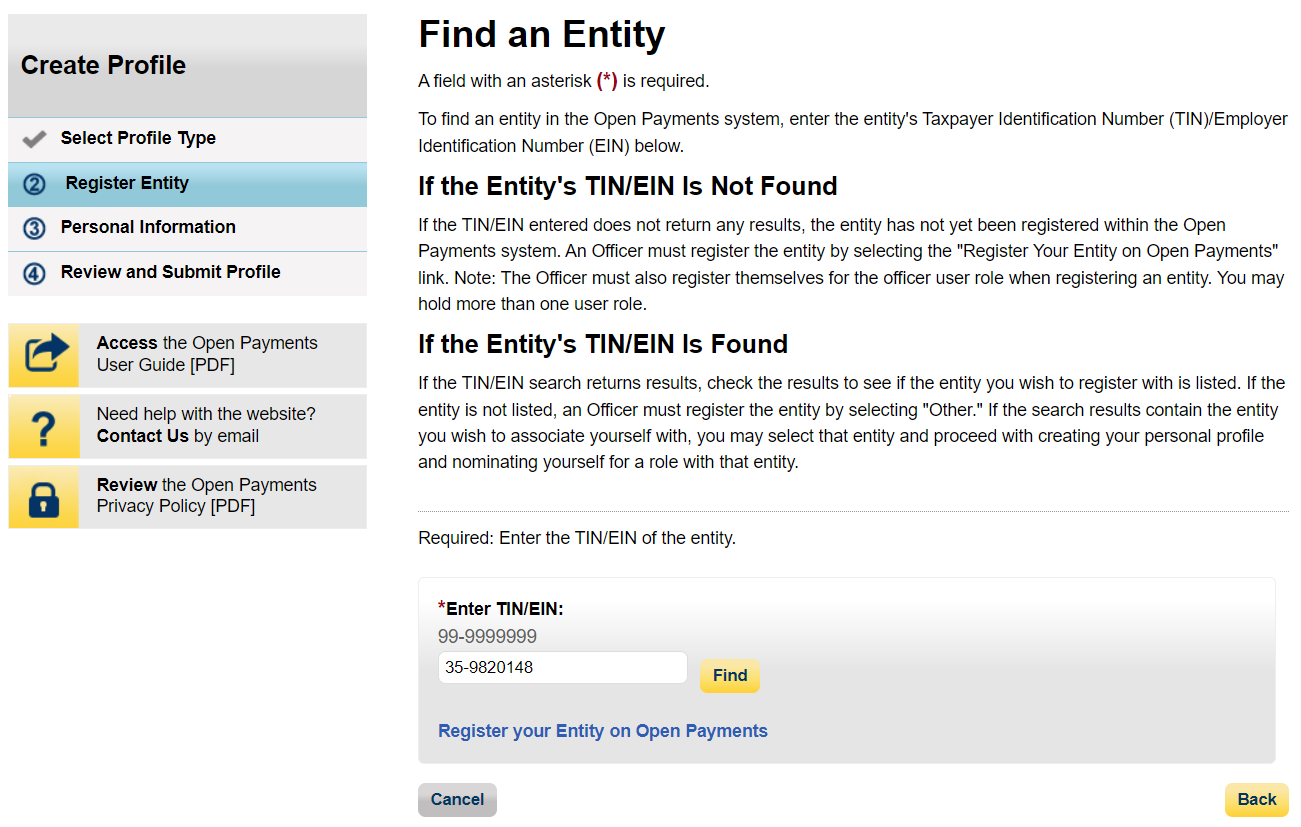Click the Find button

click(x=729, y=676)
